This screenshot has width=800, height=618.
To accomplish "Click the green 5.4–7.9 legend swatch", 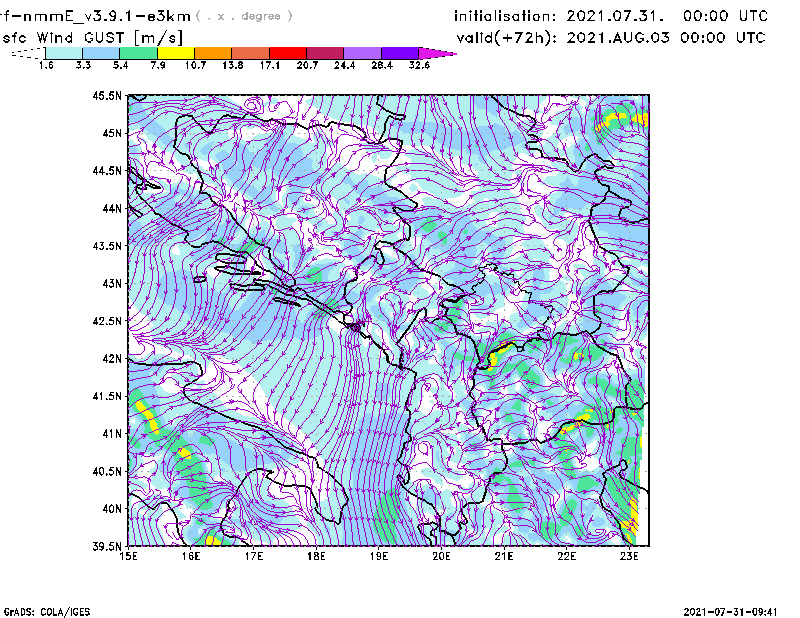I will [138, 53].
